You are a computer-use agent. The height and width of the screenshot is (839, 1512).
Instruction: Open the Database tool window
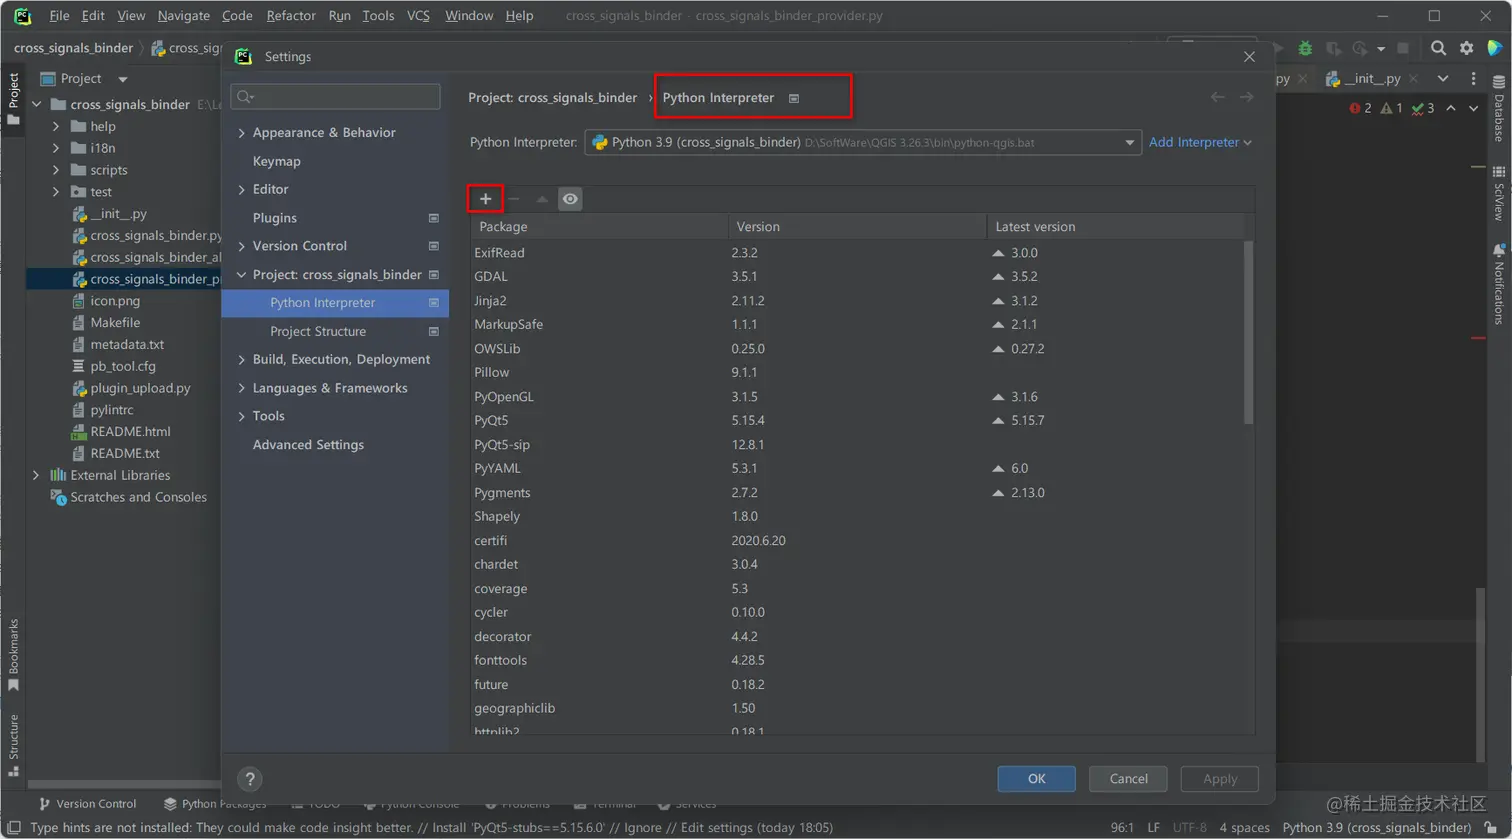pos(1498,109)
